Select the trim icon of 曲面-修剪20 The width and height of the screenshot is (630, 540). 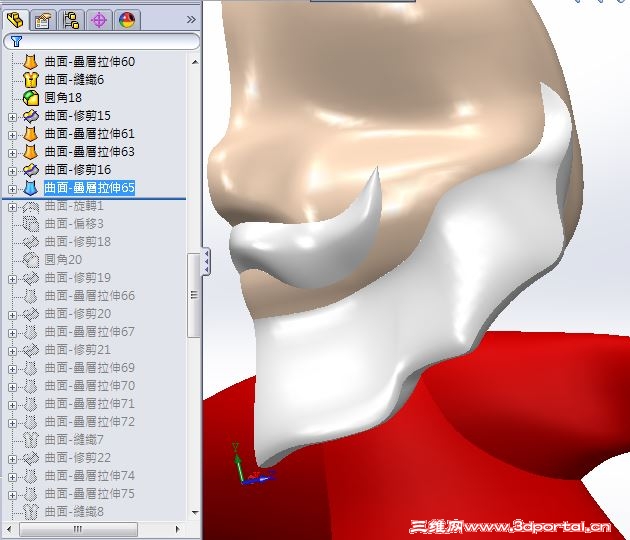tap(31, 314)
